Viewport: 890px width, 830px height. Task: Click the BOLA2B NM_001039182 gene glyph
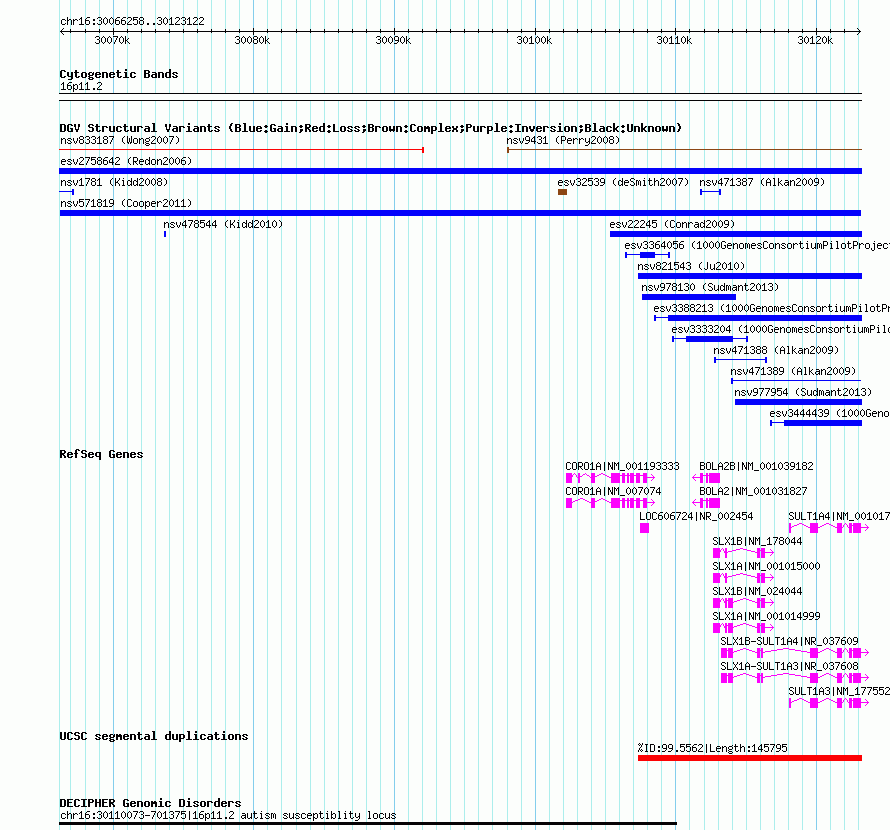coord(706,478)
